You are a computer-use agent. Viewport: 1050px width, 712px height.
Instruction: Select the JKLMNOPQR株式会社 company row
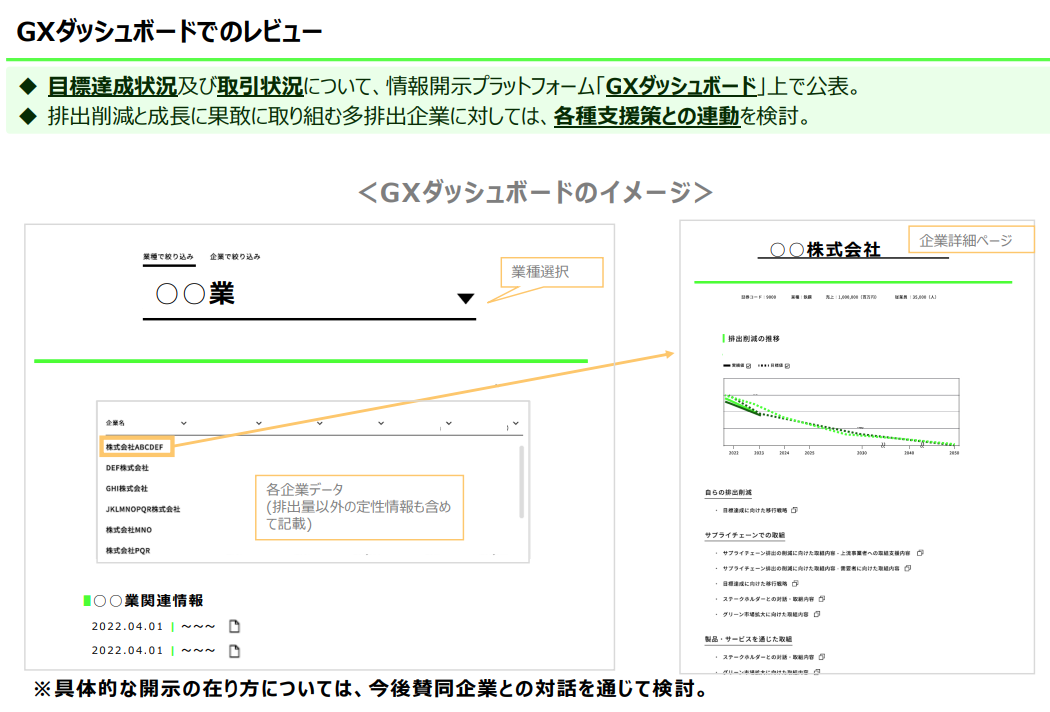(x=143, y=510)
